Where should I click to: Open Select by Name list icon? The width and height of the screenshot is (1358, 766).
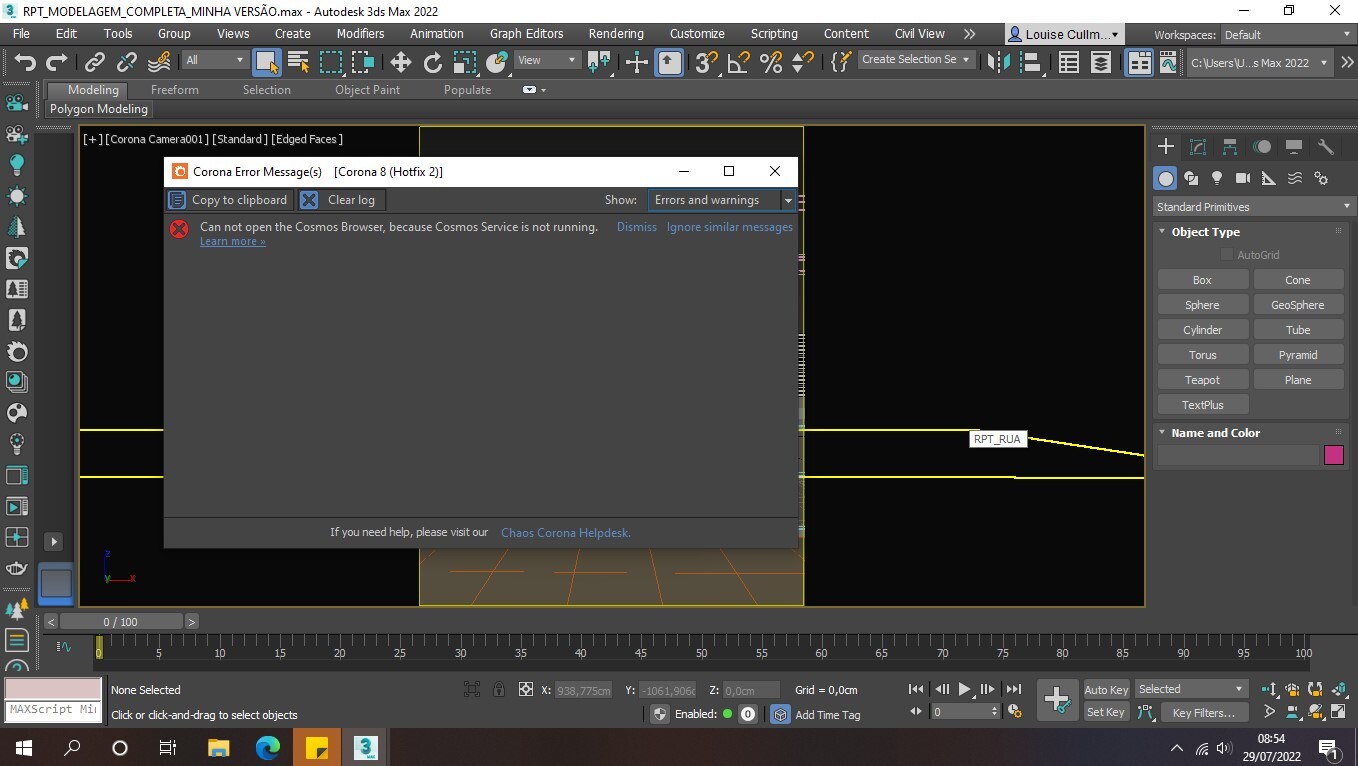click(298, 62)
